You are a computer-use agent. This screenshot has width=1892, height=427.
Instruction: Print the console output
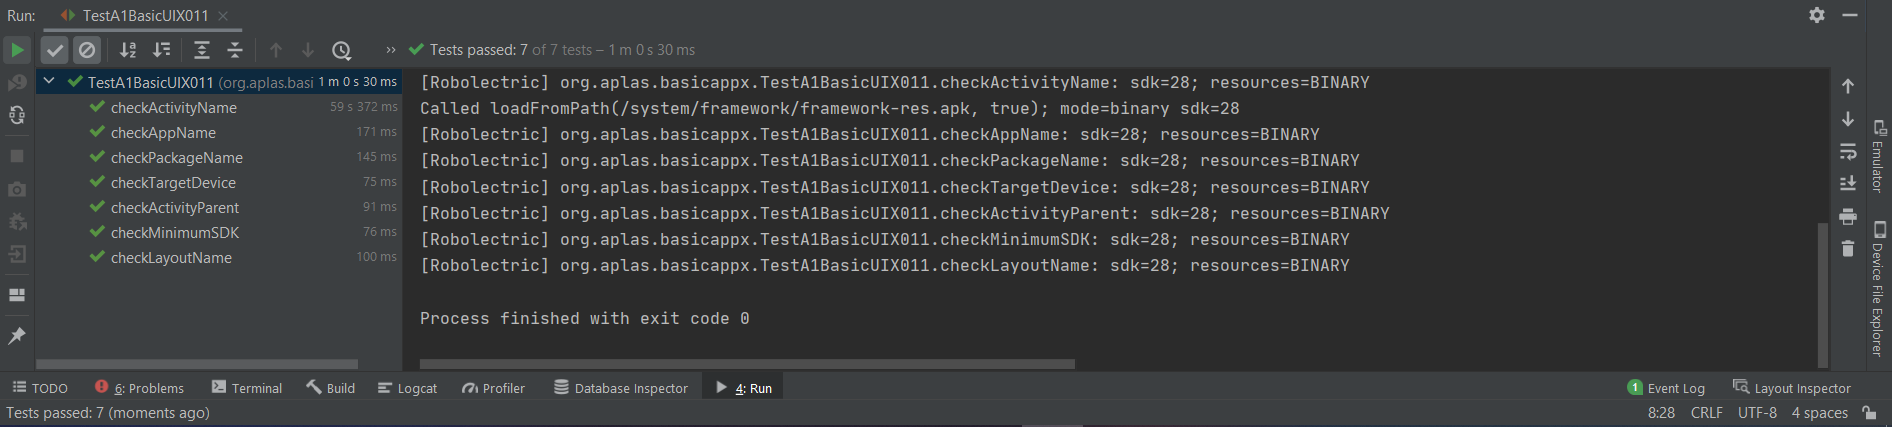(1847, 217)
